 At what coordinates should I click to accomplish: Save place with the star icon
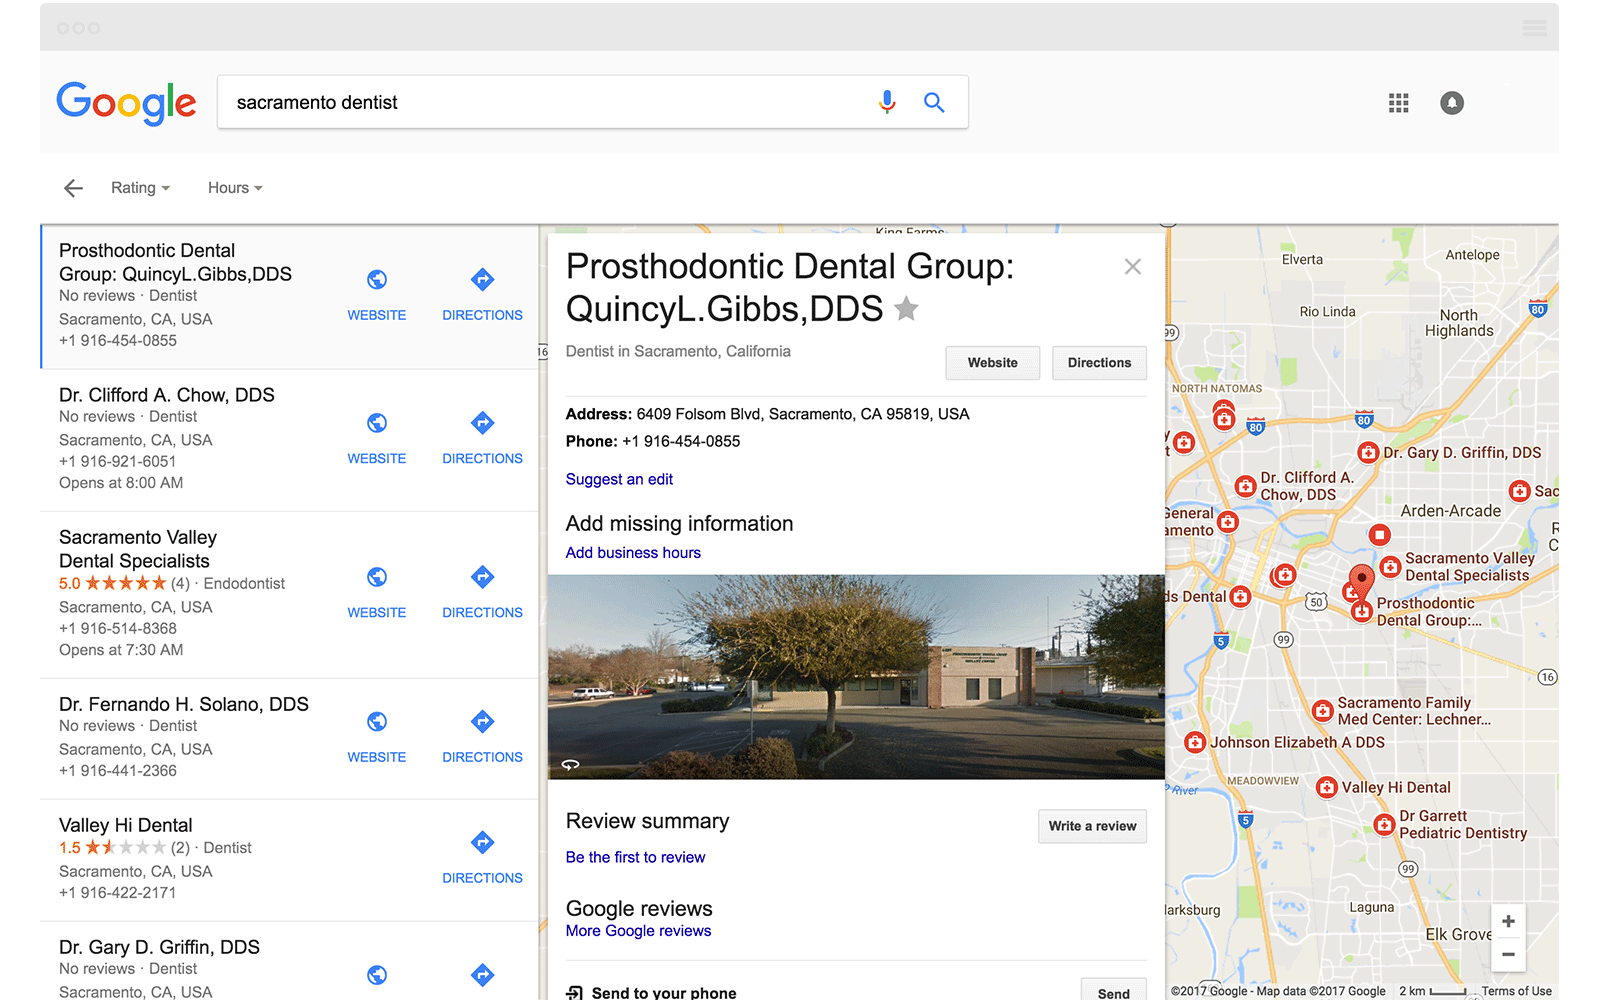click(906, 309)
